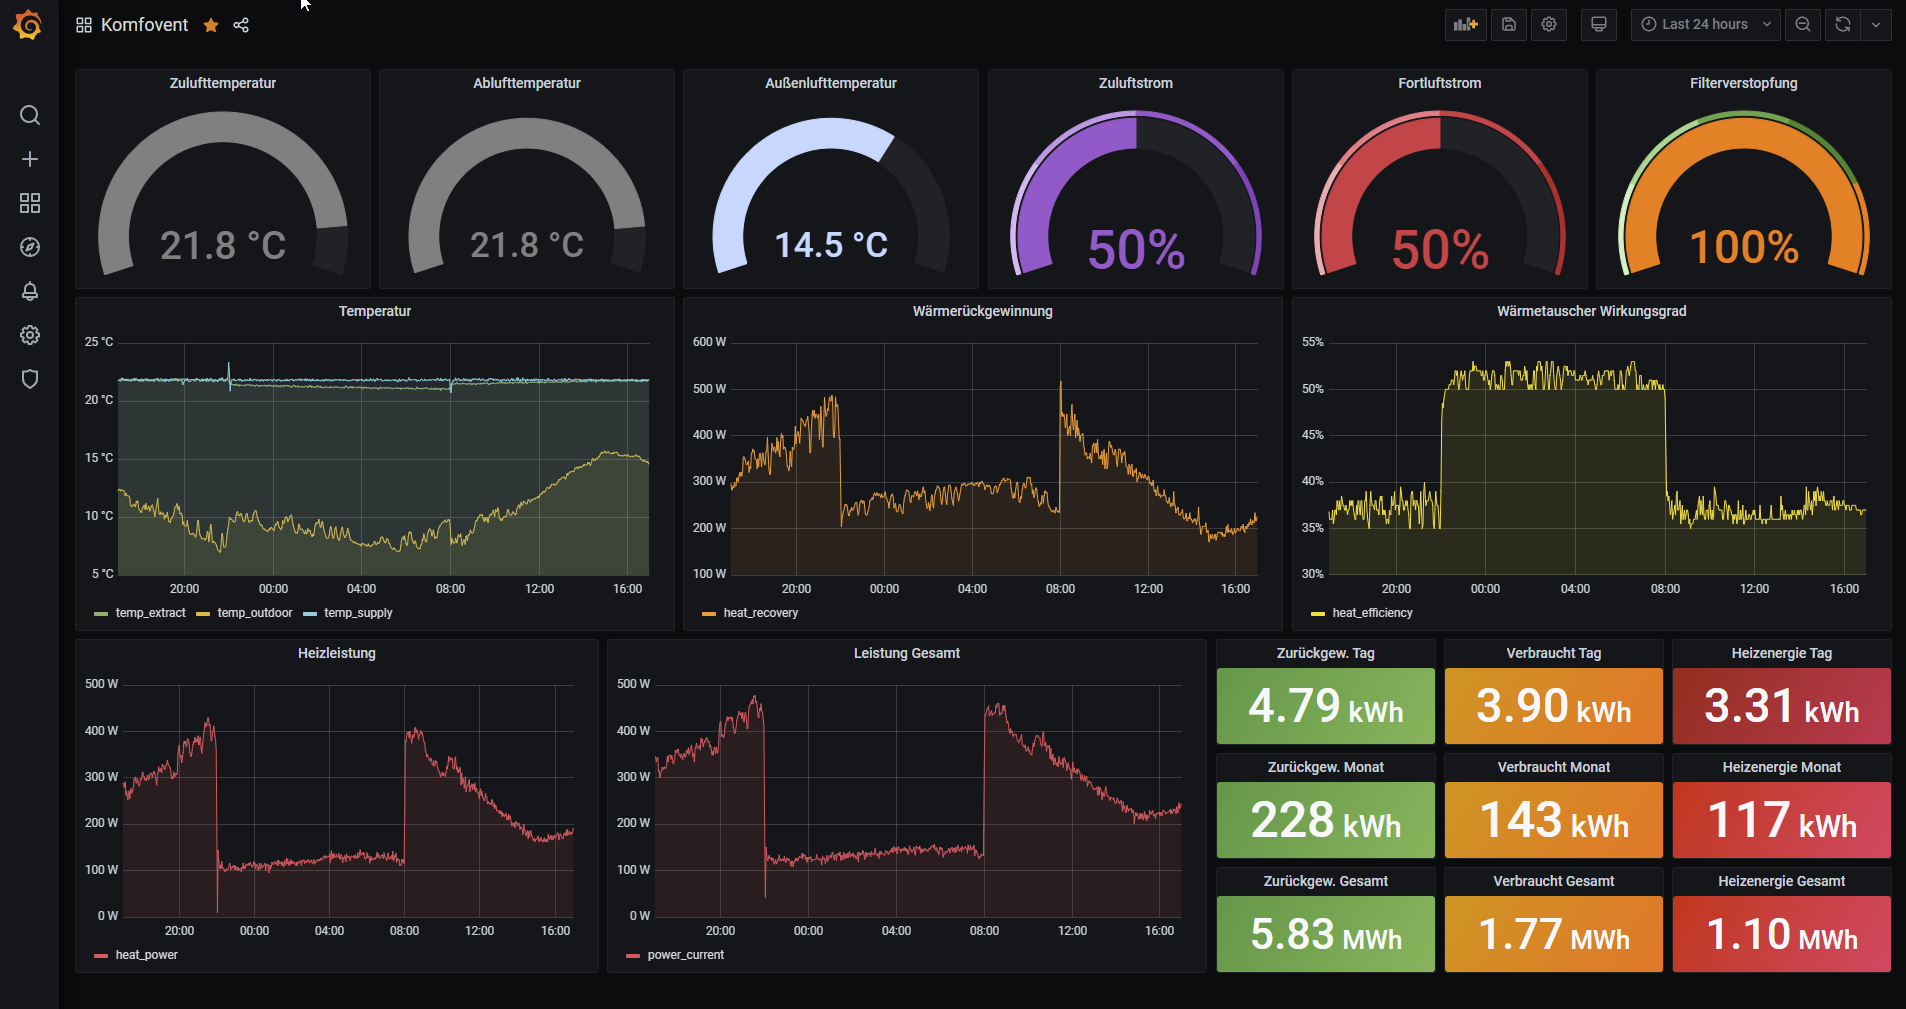Open the Explore compass icon
This screenshot has width=1906, height=1009.
(x=30, y=247)
